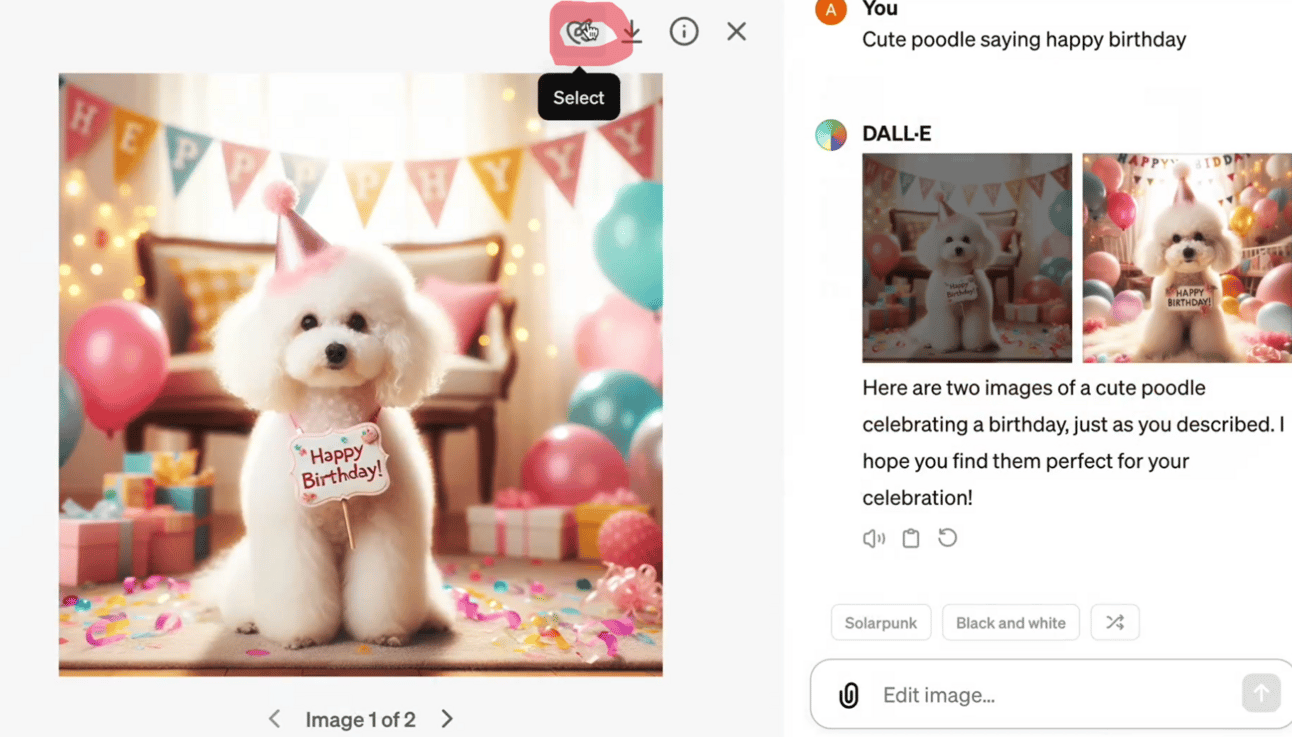The width and height of the screenshot is (1292, 737).
Task: Apply the Solarpunk style suggestion
Action: [x=880, y=623]
